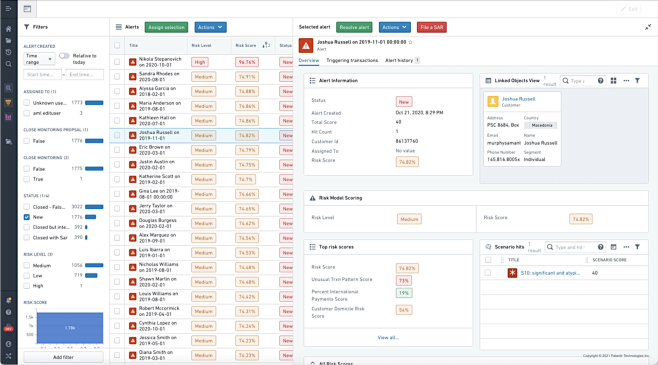Viewport: 658px width, 365px height.
Task: Click the Resolve alert button
Action: pos(354,27)
